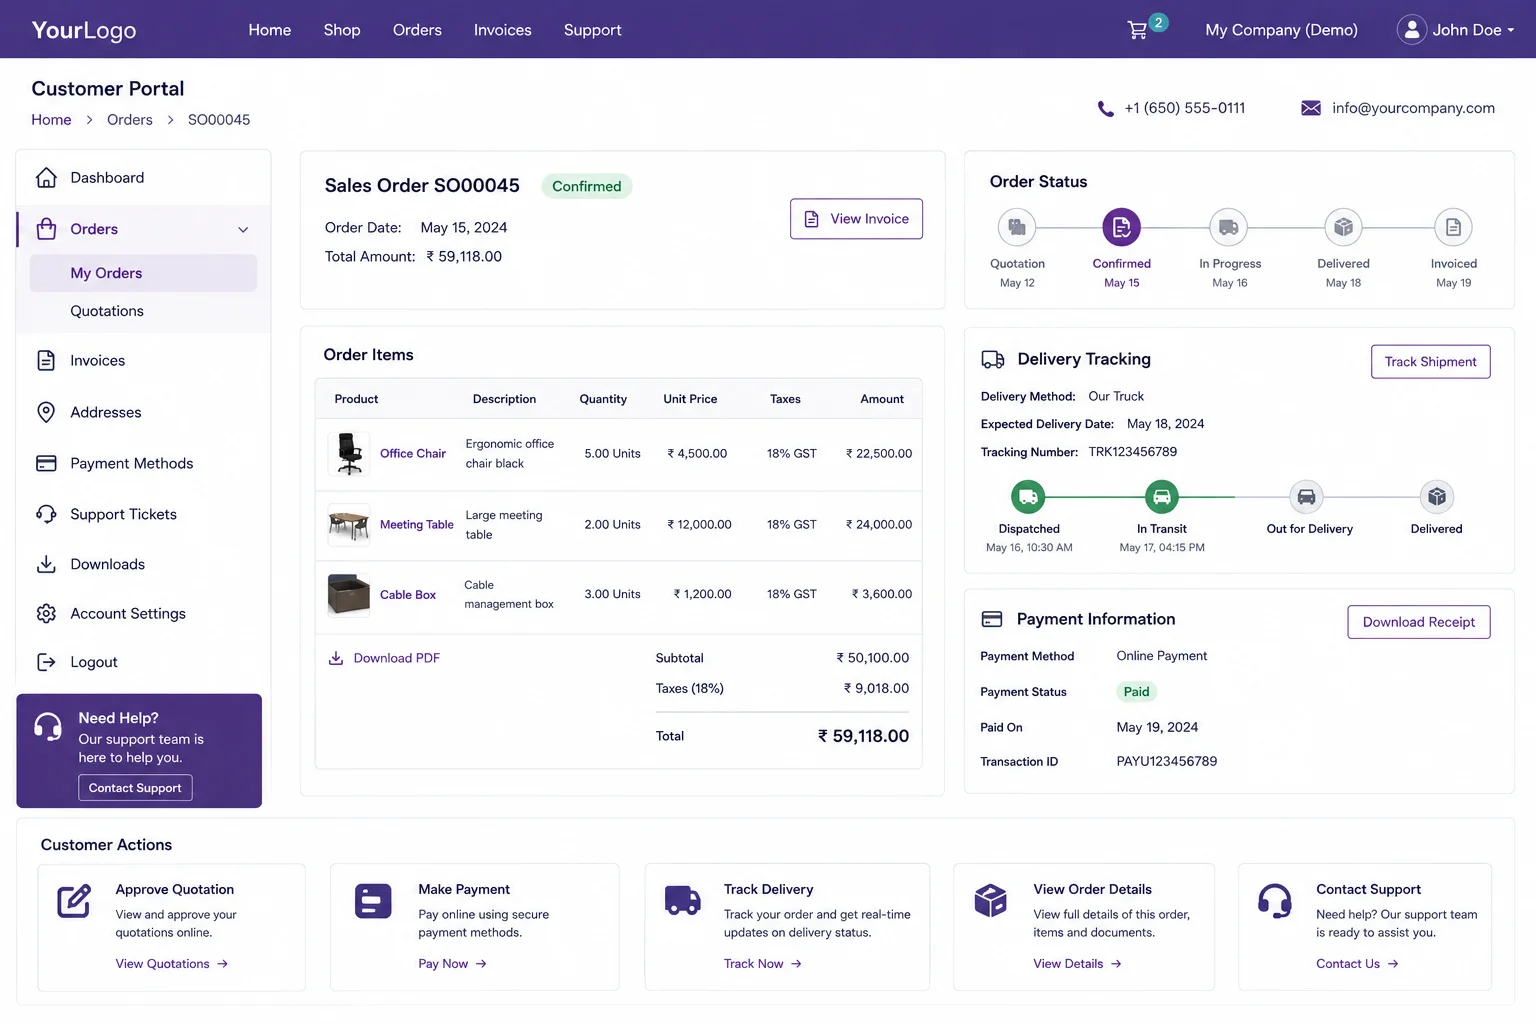Viewport: 1536px width, 1024px height.
Task: Open My Company (Demo) company selector
Action: (x=1281, y=30)
